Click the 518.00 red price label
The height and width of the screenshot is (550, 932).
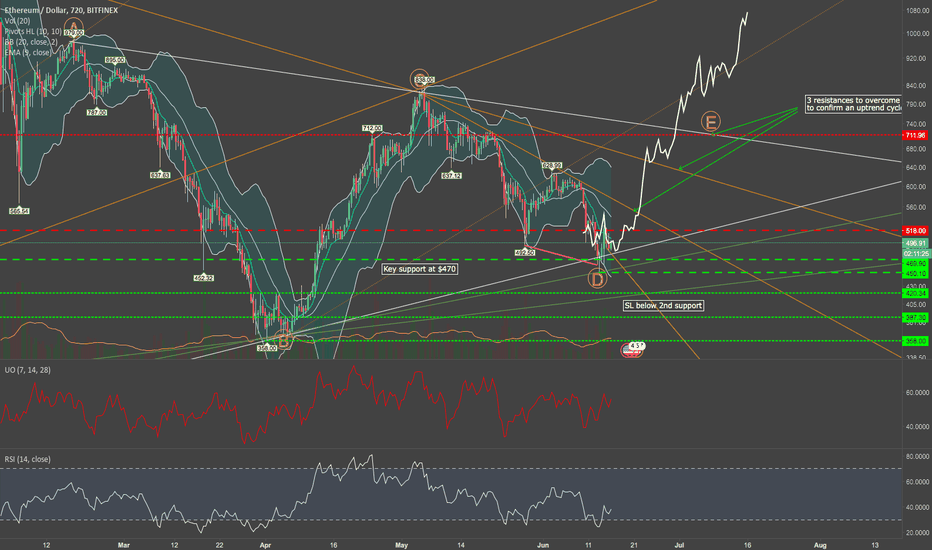click(x=915, y=230)
